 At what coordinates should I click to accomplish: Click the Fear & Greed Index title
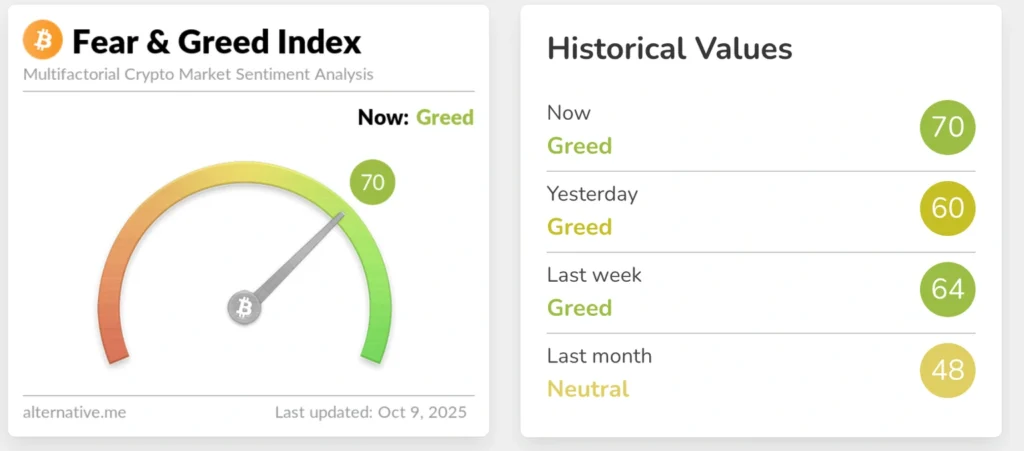[216, 42]
